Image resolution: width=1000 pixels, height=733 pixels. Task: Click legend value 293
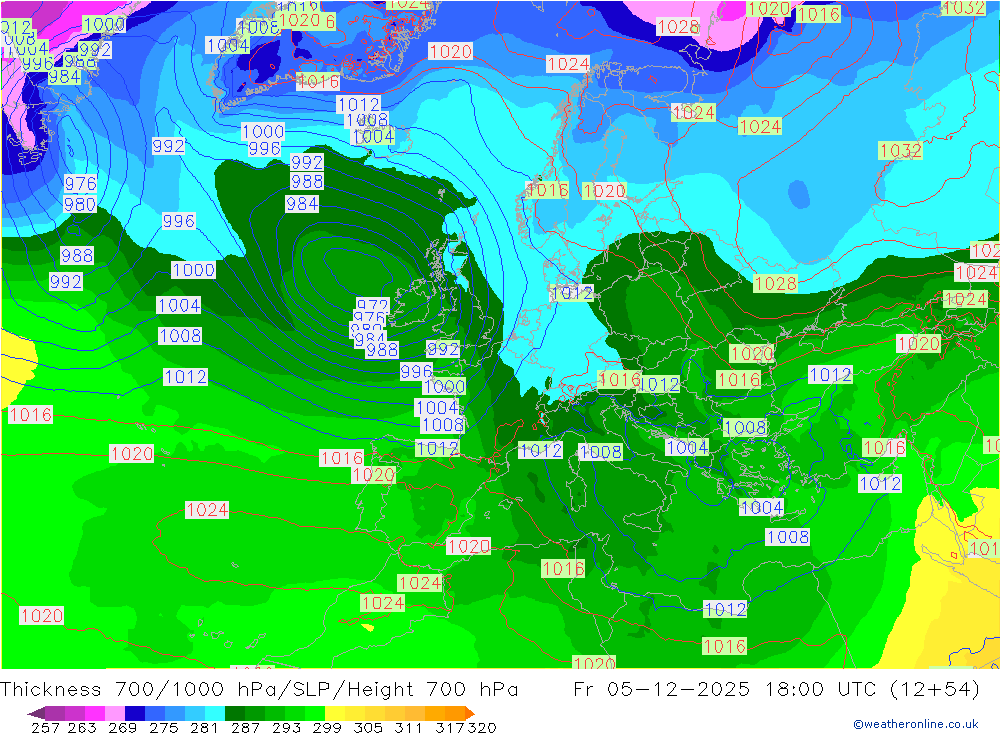[286, 727]
